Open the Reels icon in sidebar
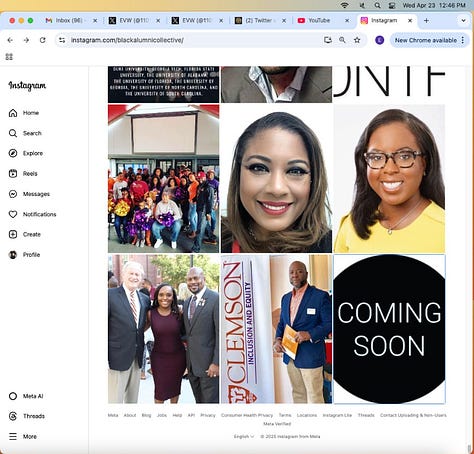 pyautogui.click(x=13, y=174)
